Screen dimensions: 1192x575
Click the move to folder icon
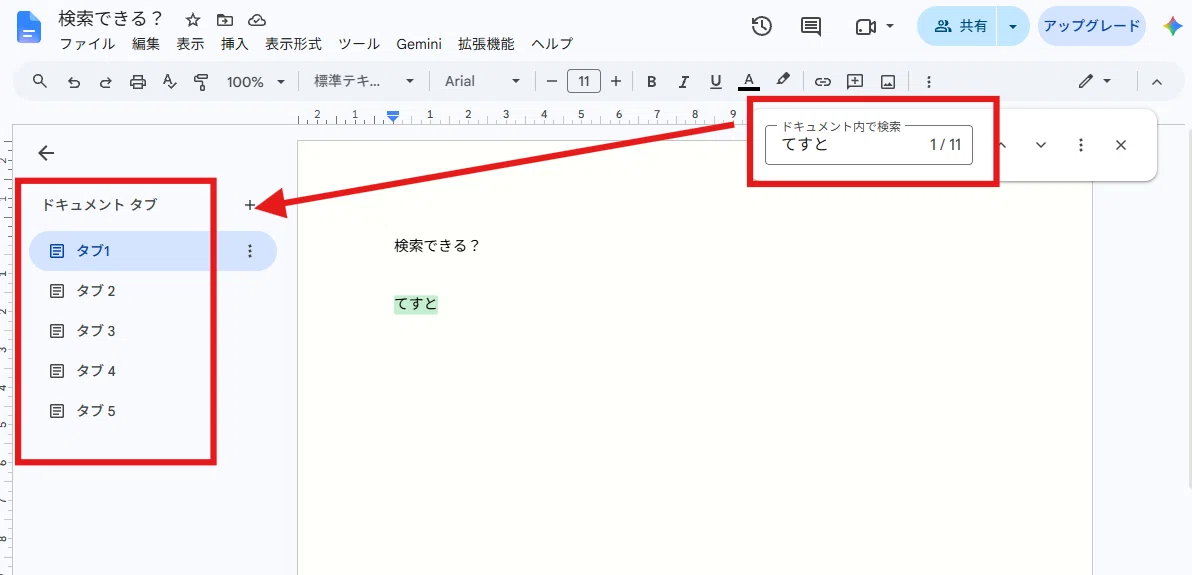[x=225, y=20]
